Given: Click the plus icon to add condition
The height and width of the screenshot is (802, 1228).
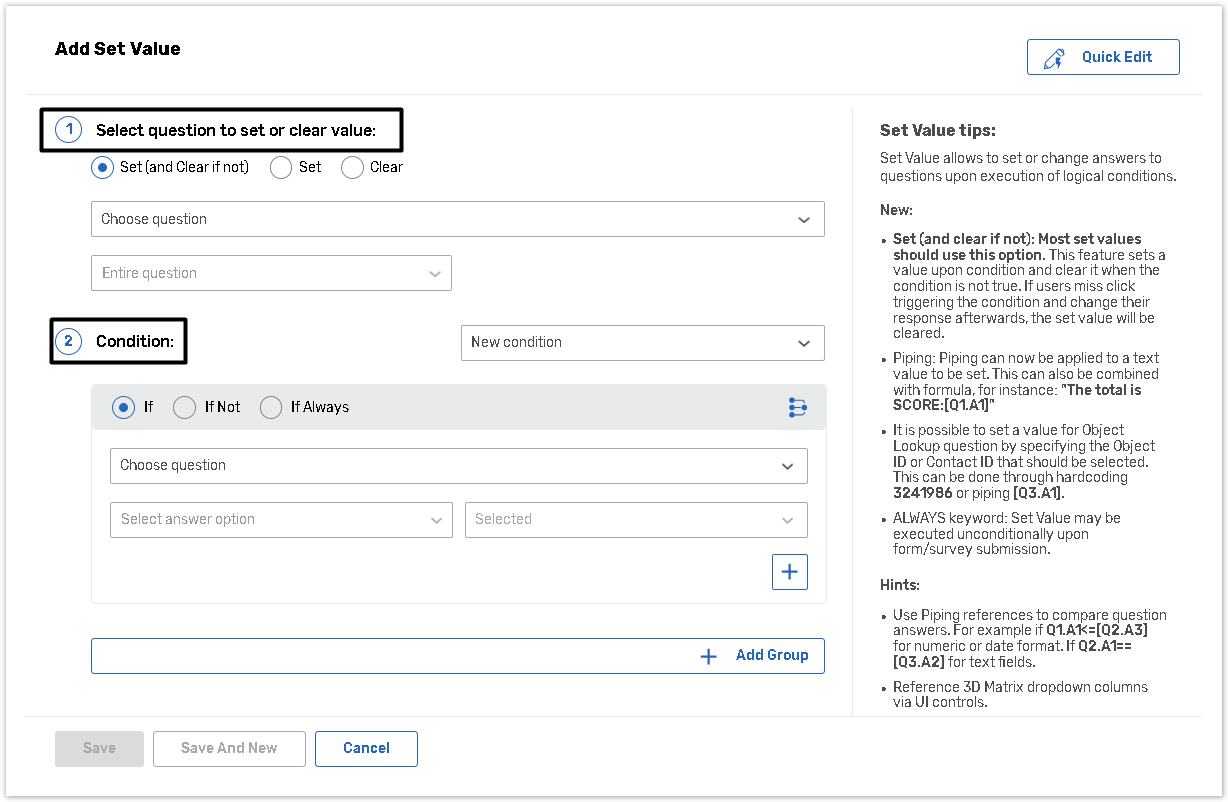Looking at the screenshot, I should pos(789,572).
